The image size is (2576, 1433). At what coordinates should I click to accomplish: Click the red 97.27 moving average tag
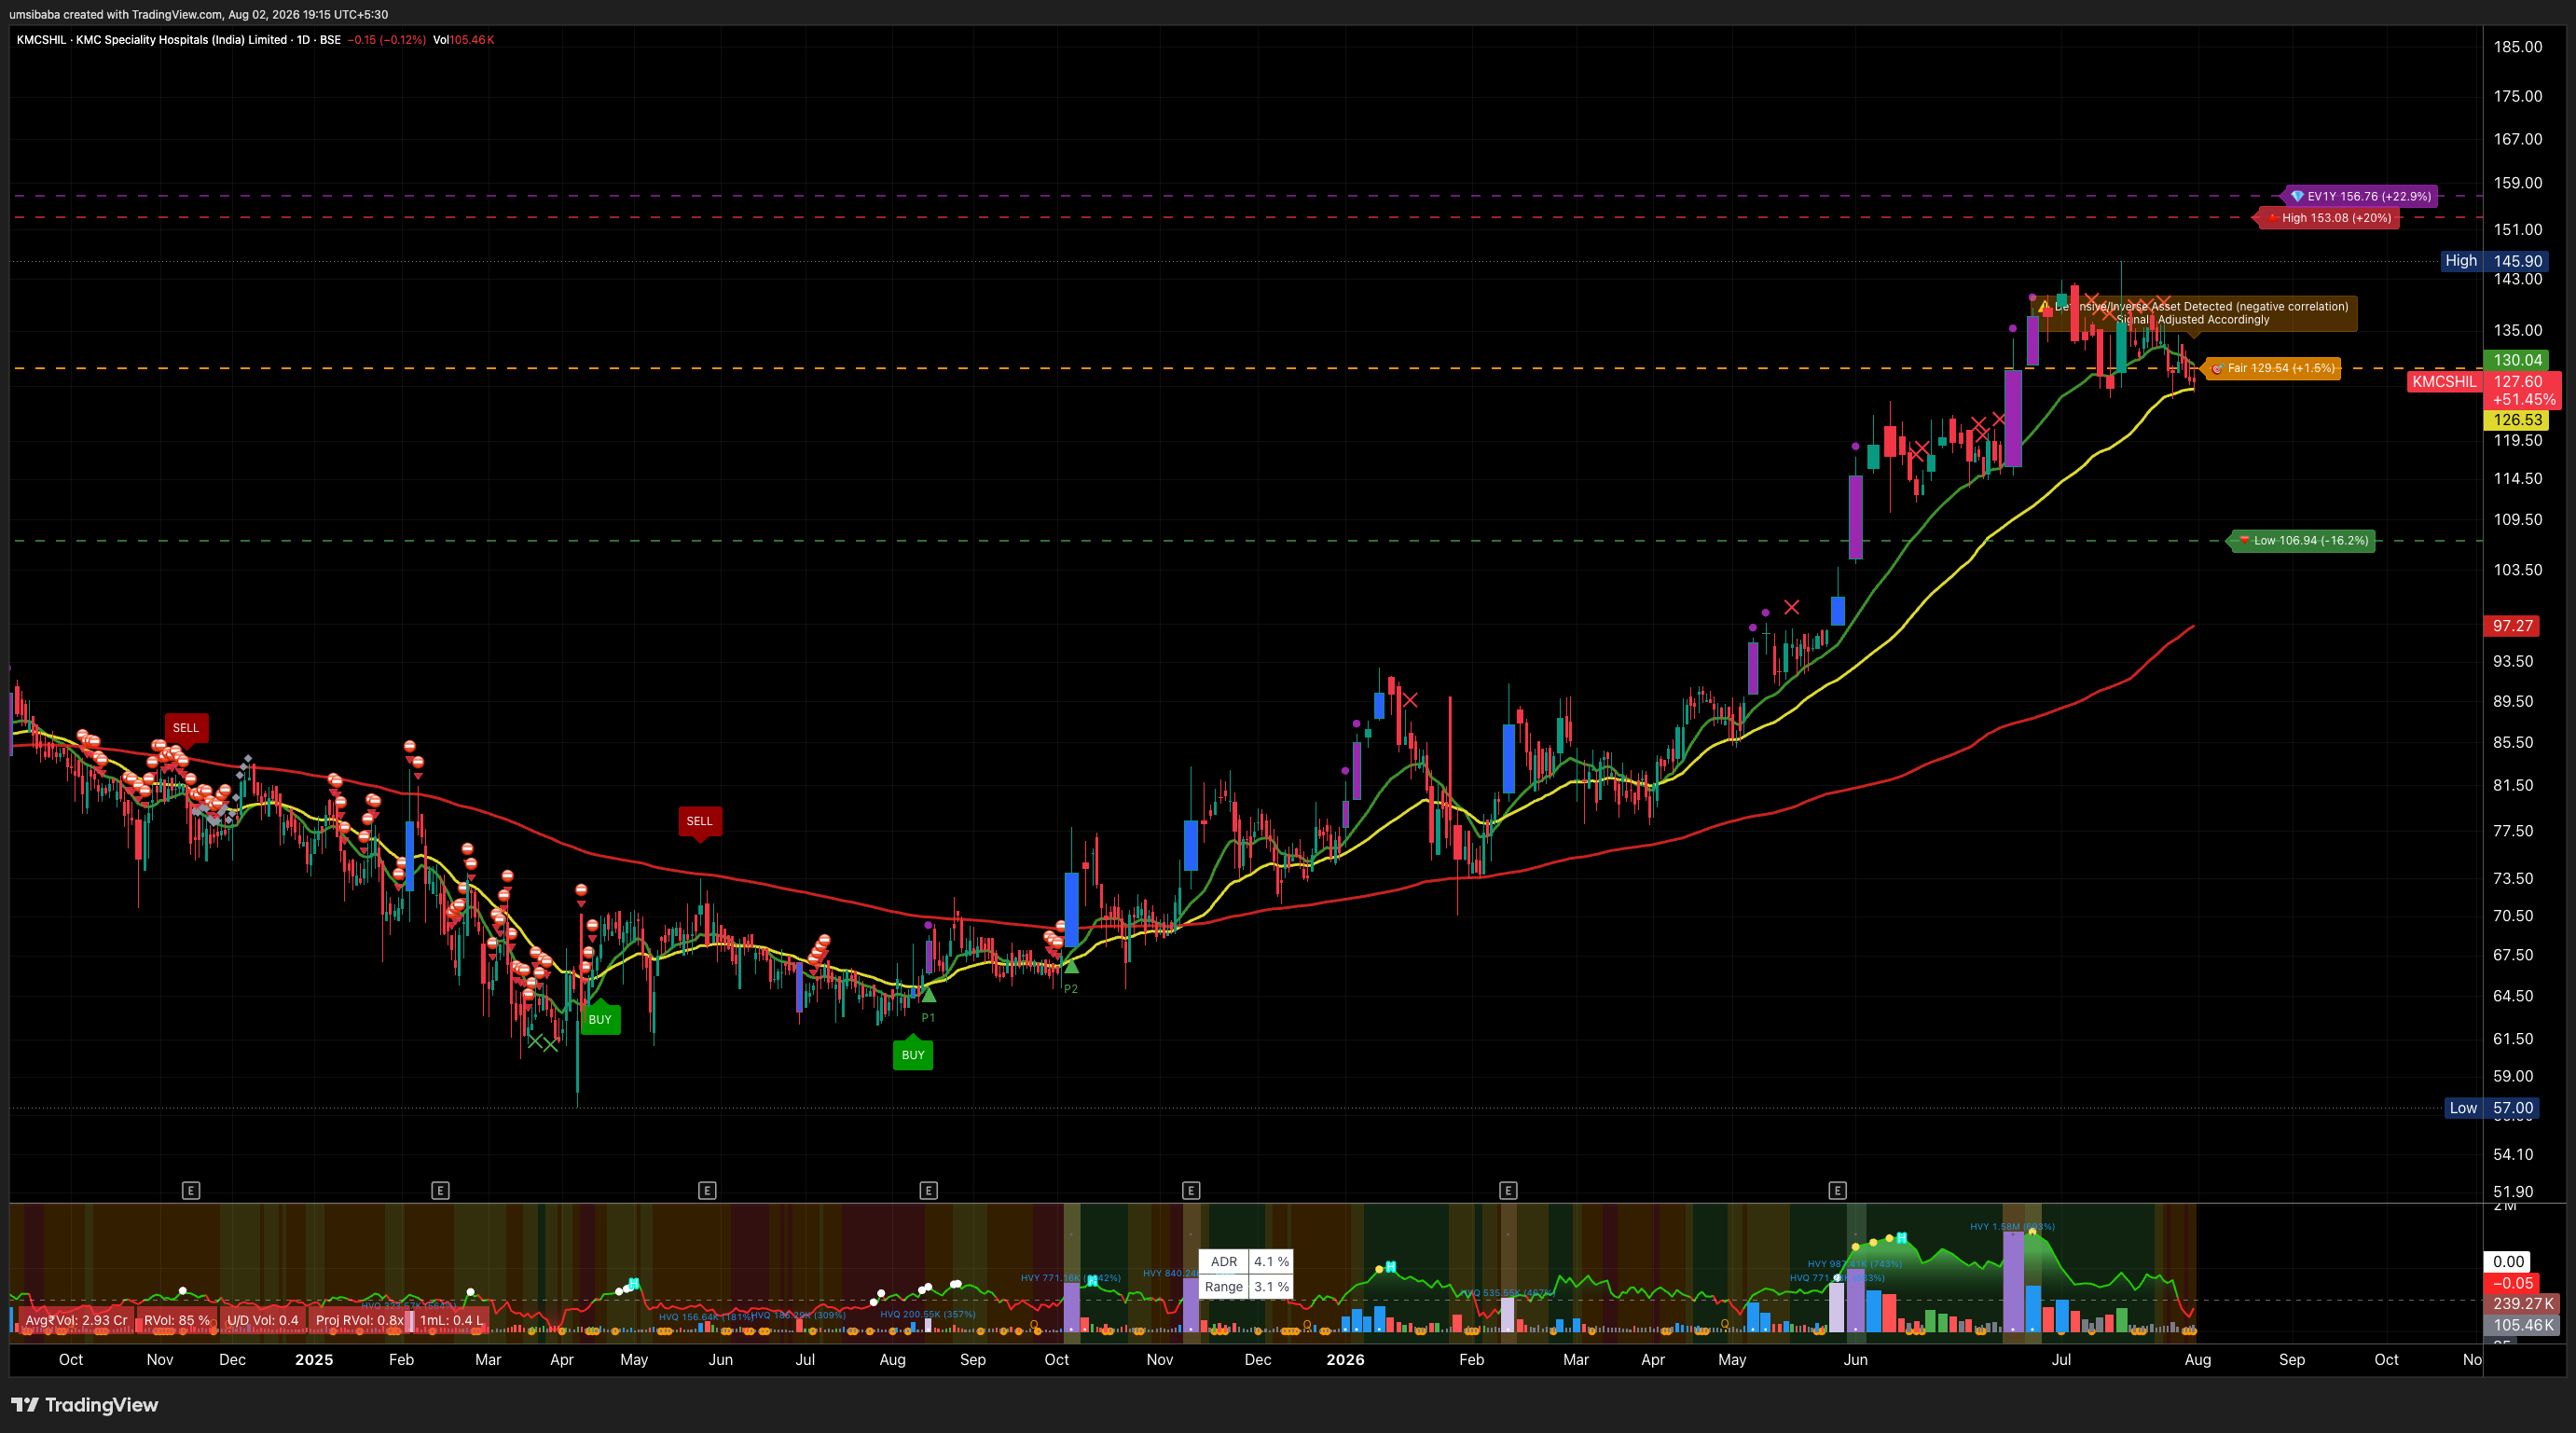tap(2512, 626)
